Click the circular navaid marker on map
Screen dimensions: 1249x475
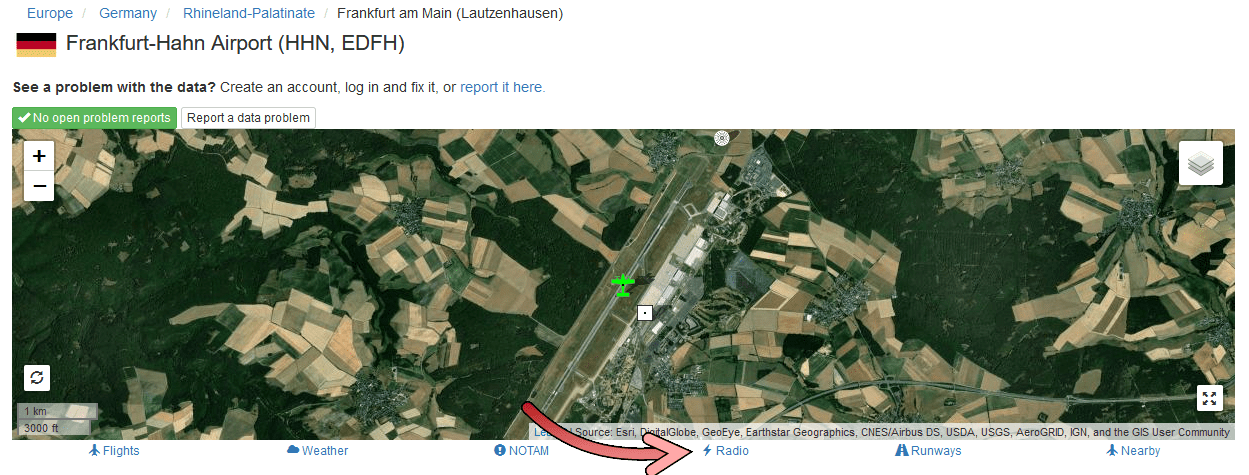pyautogui.click(x=722, y=139)
